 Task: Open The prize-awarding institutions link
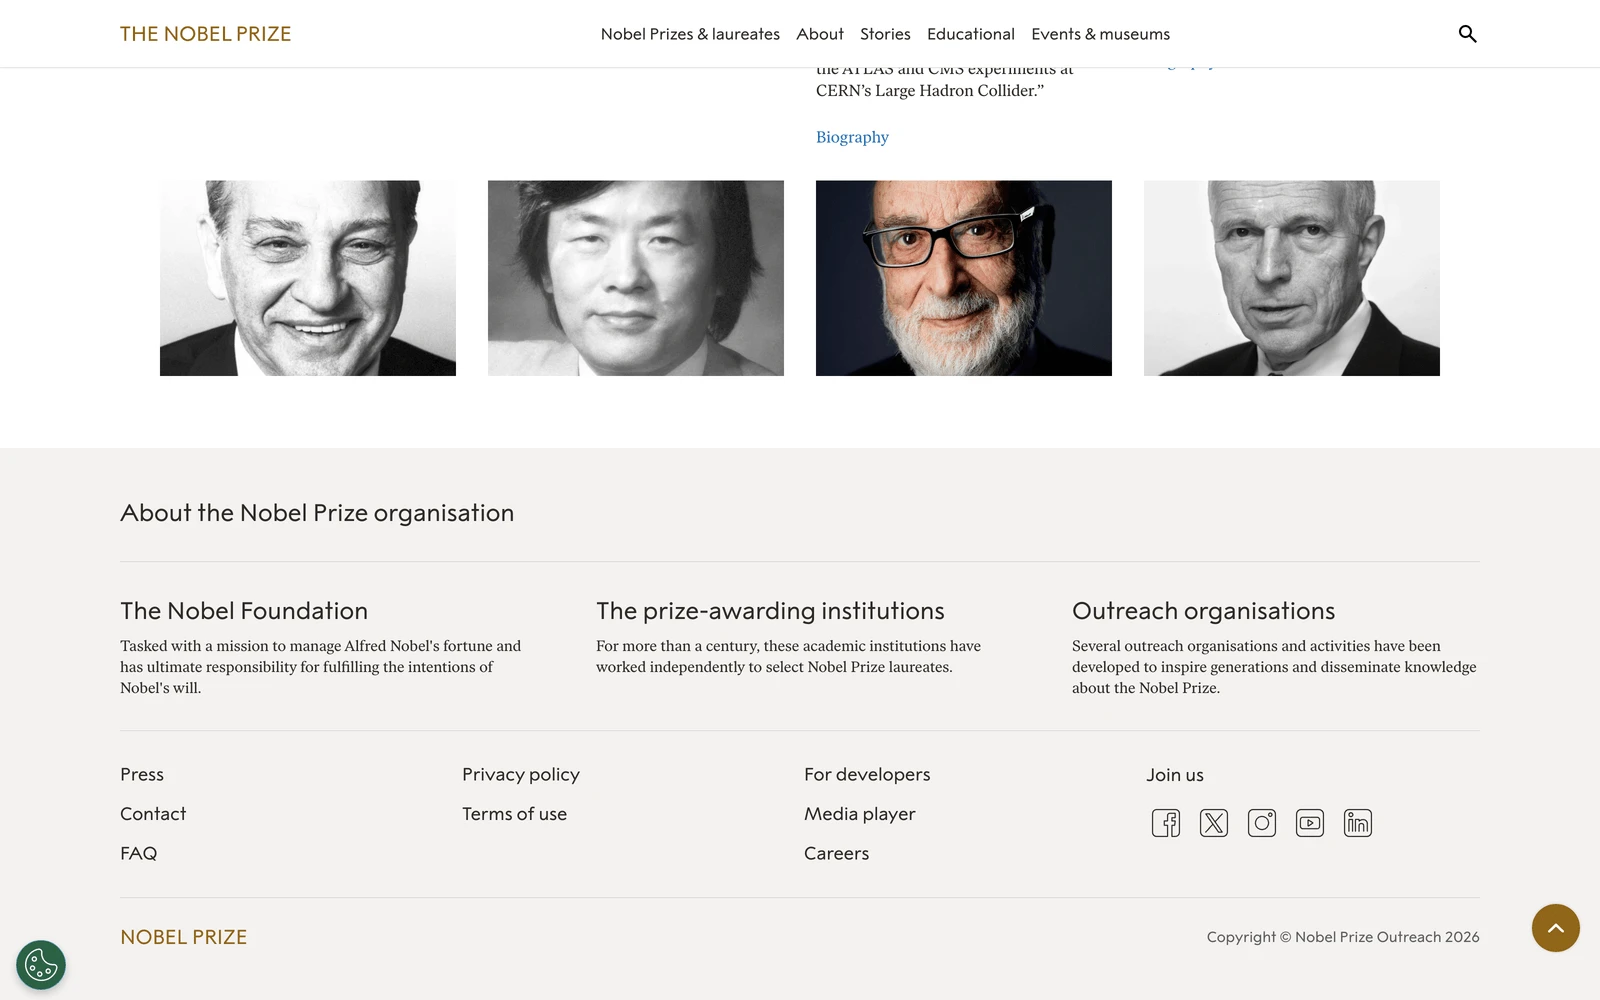770,611
